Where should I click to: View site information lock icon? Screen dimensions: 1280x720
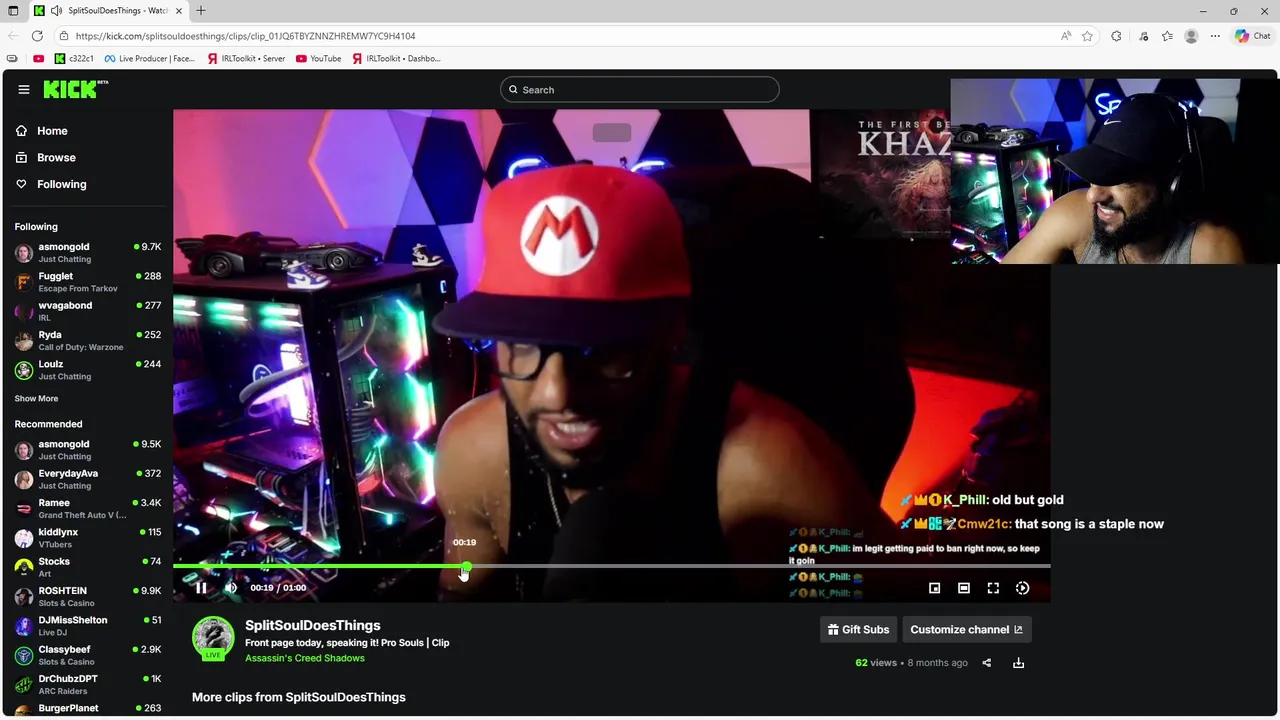pos(64,36)
